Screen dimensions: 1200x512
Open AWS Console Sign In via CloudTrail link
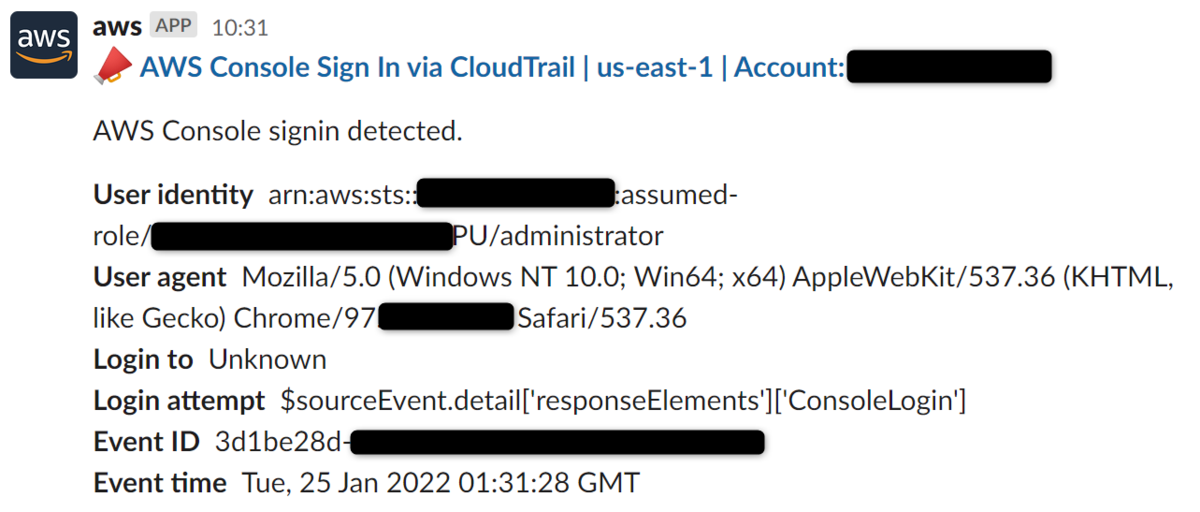tap(358, 67)
